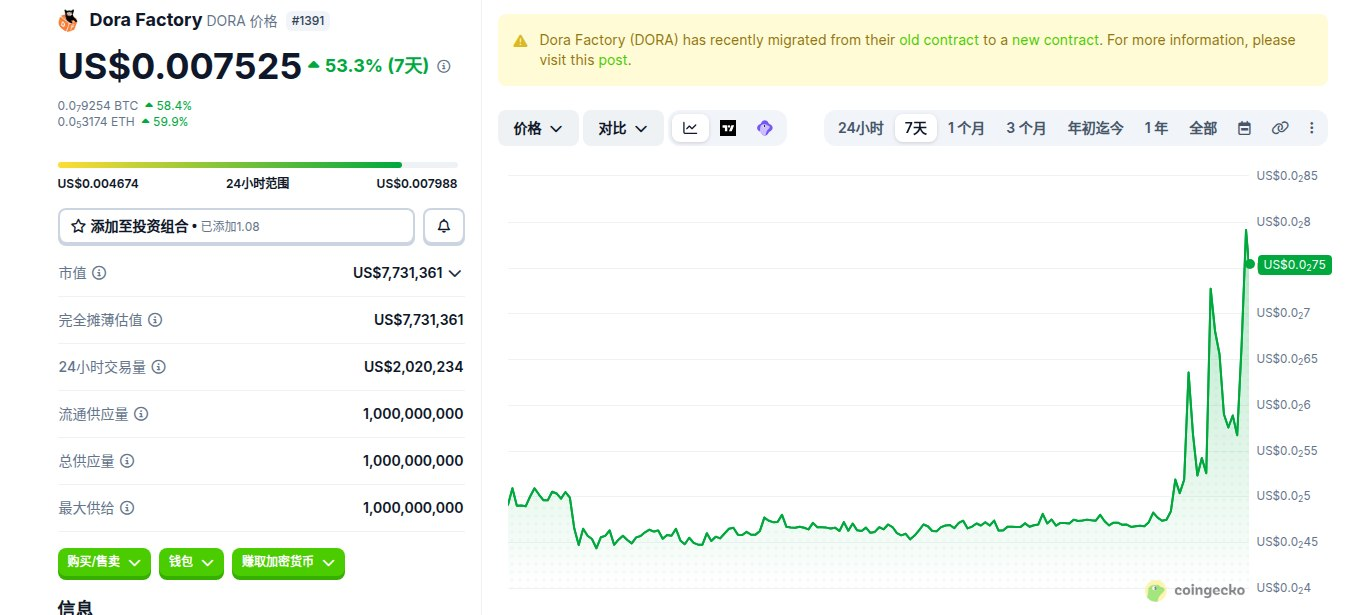The height and width of the screenshot is (615, 1360).
Task: Click the info icon next to 流通供应量
Action: point(141,414)
